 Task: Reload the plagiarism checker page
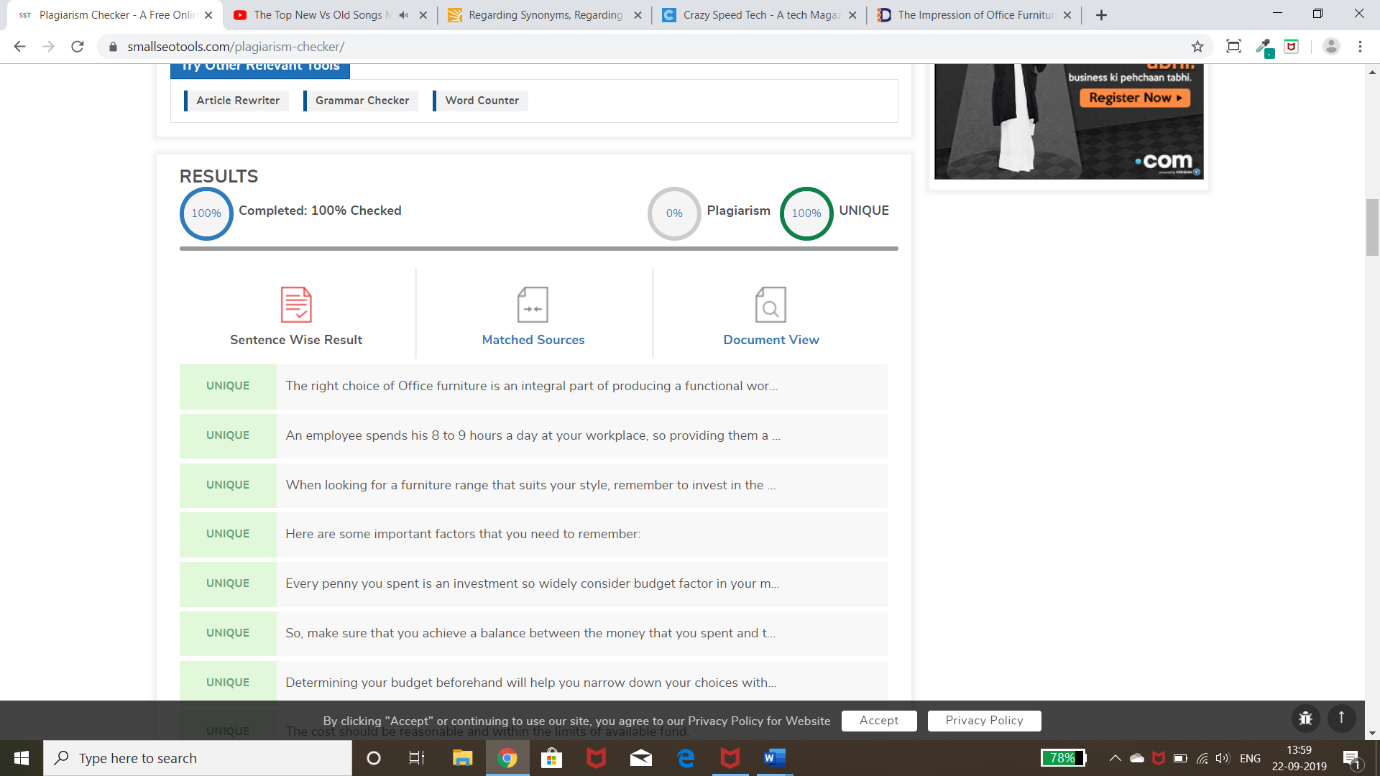pyautogui.click(x=78, y=47)
